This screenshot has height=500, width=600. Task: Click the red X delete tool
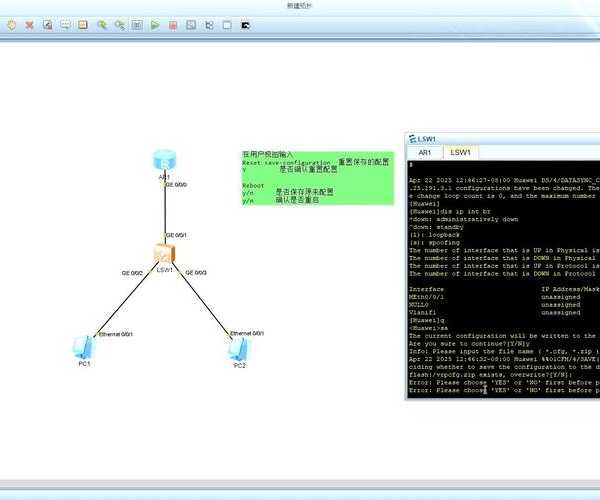29,24
